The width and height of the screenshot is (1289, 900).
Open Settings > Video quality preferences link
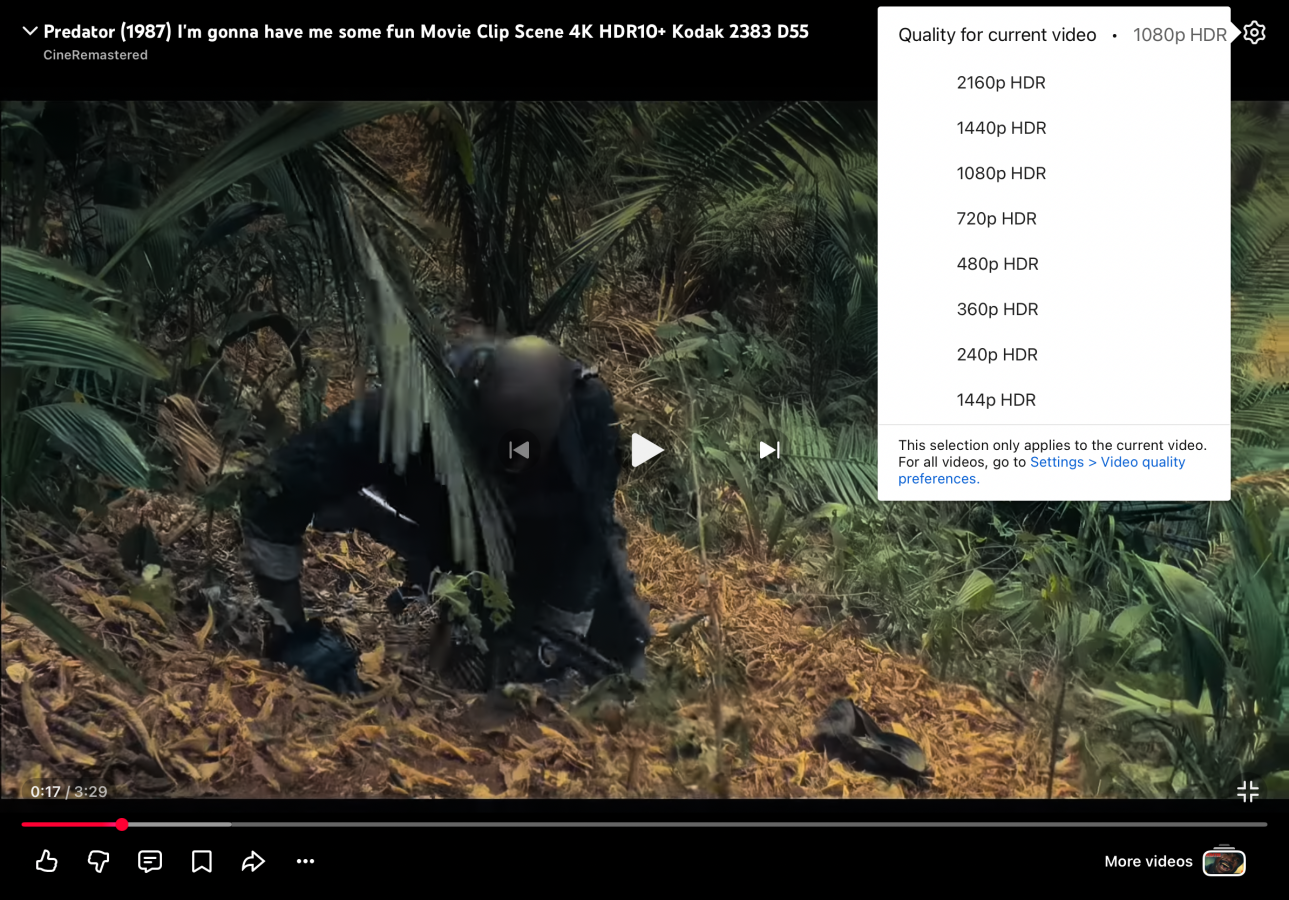[1107, 462]
